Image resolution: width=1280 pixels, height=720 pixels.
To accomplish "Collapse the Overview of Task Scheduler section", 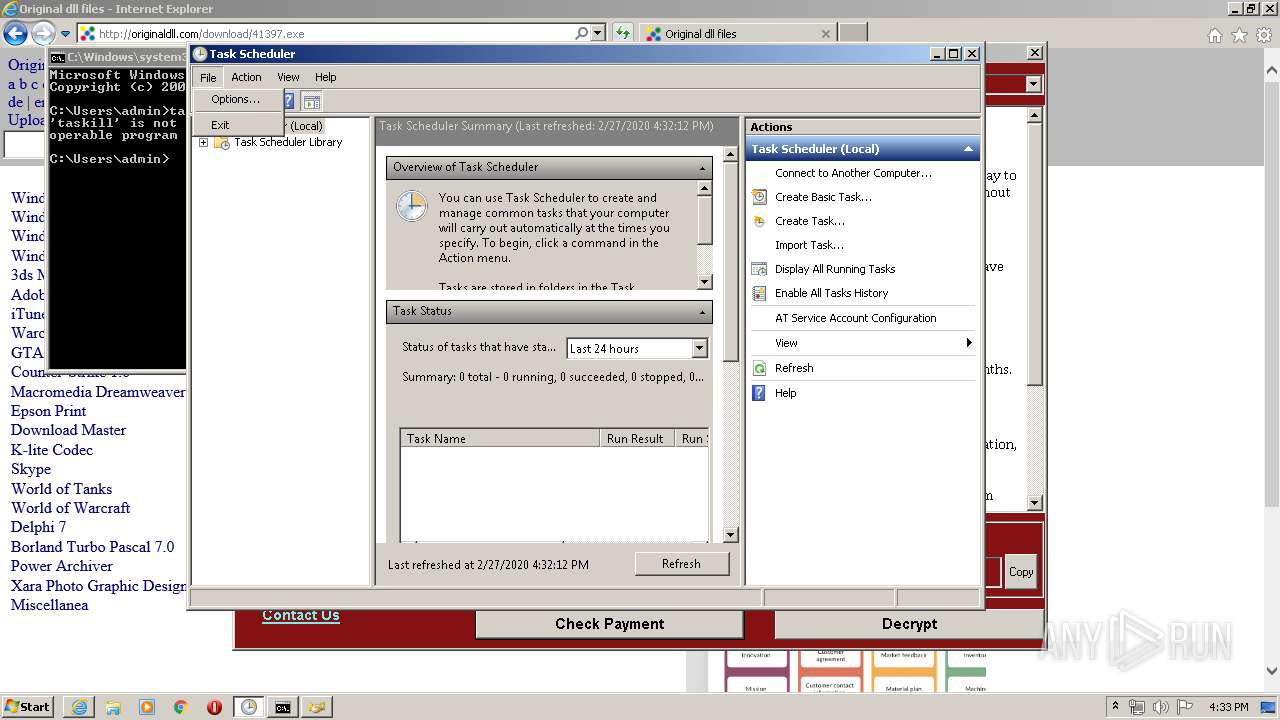I will (x=703, y=168).
